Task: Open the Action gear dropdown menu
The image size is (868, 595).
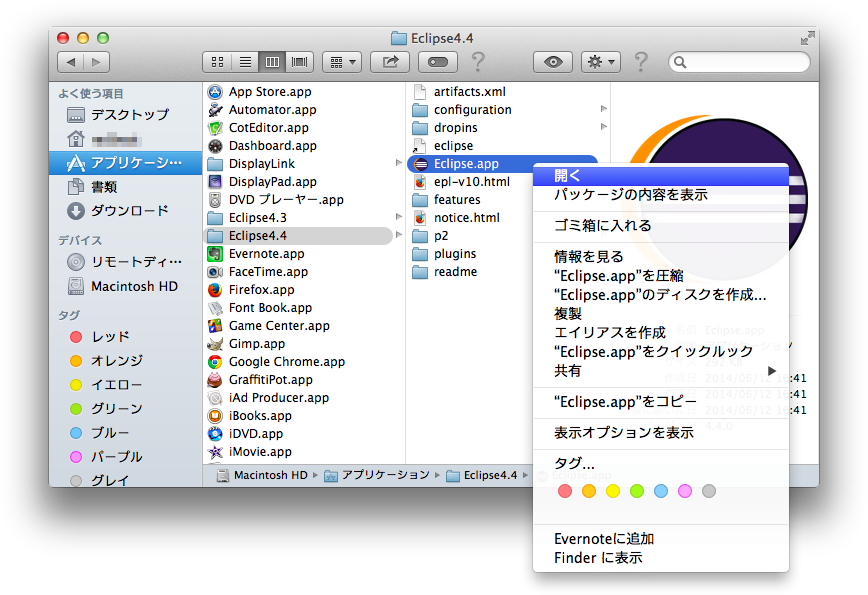Action: tap(601, 62)
